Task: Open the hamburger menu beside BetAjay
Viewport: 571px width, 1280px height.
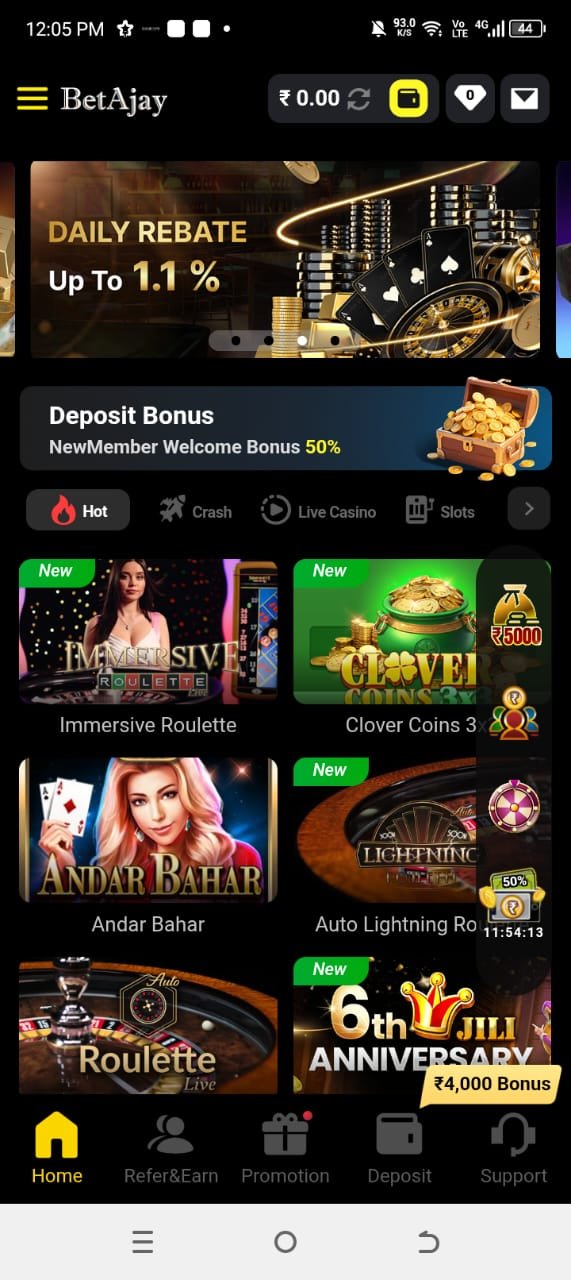Action: [x=32, y=99]
